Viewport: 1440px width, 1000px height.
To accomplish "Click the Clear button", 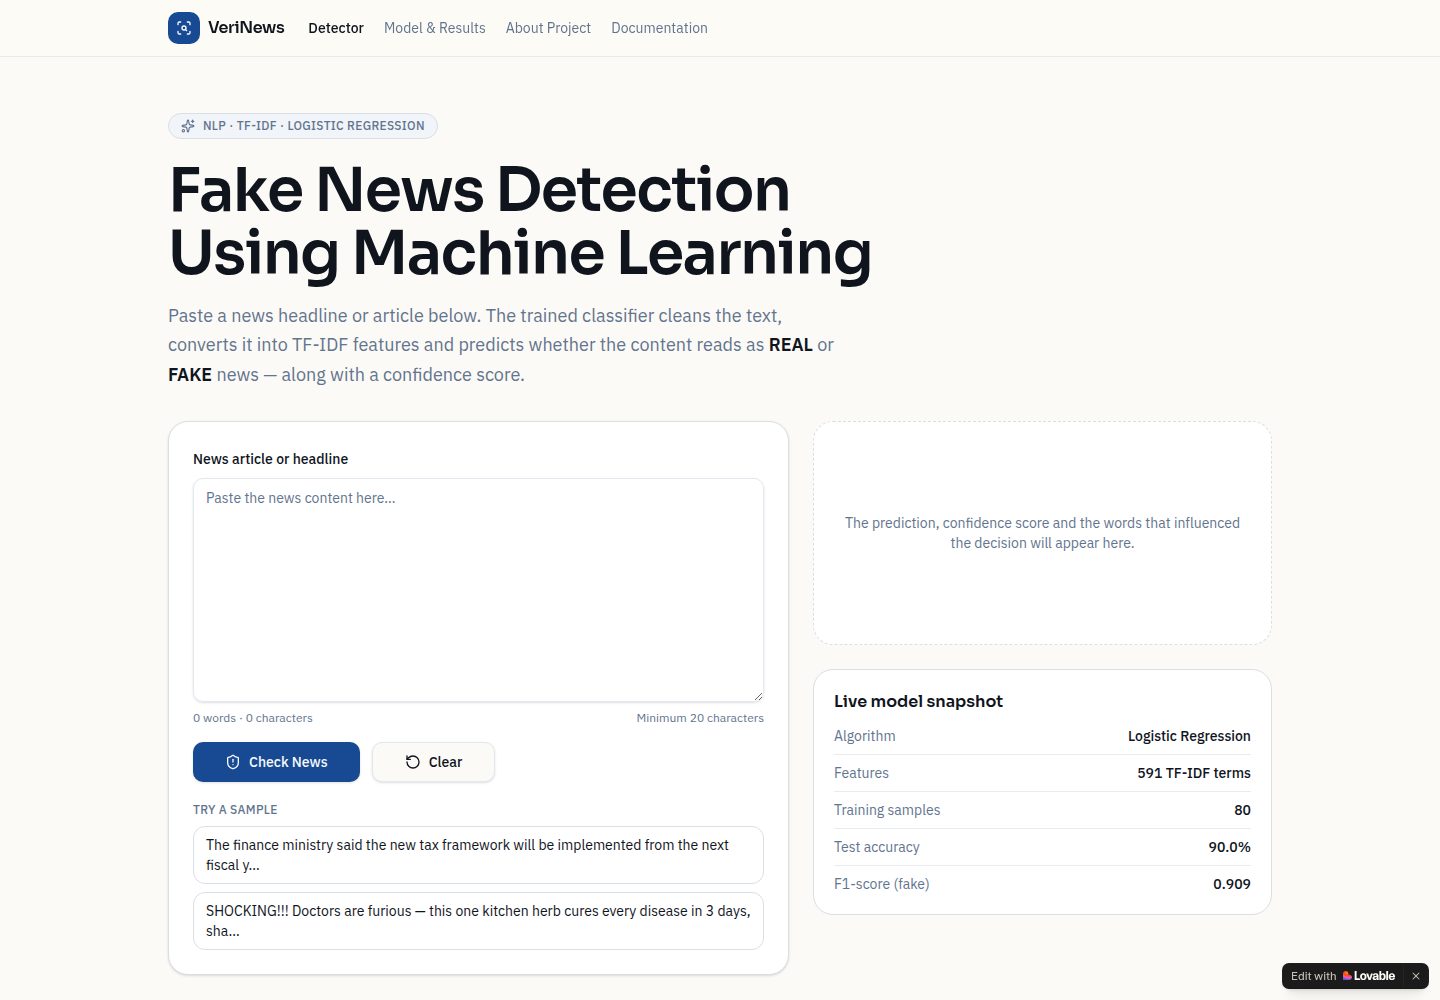I will [433, 762].
